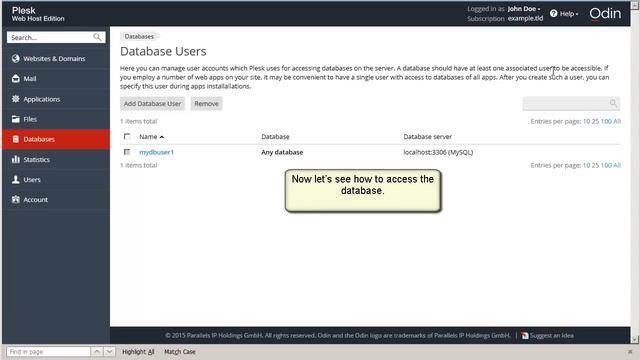Open the Statistics section
640x360 pixels.
[x=56, y=159]
